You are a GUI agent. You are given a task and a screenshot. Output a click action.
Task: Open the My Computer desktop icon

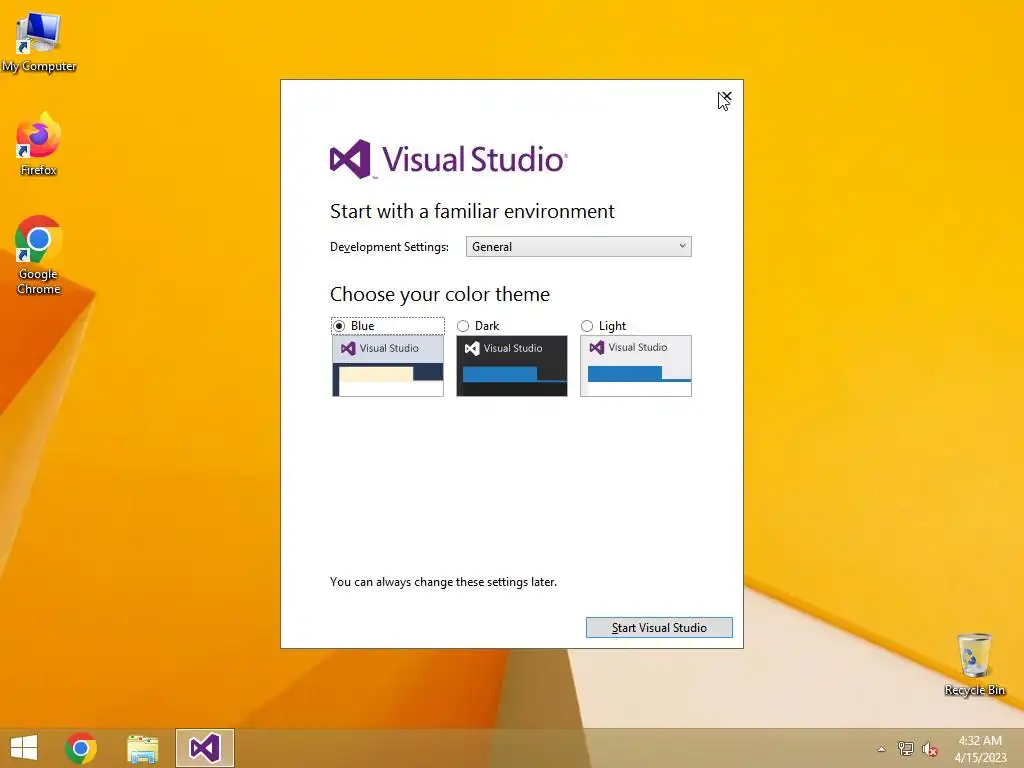pyautogui.click(x=39, y=42)
